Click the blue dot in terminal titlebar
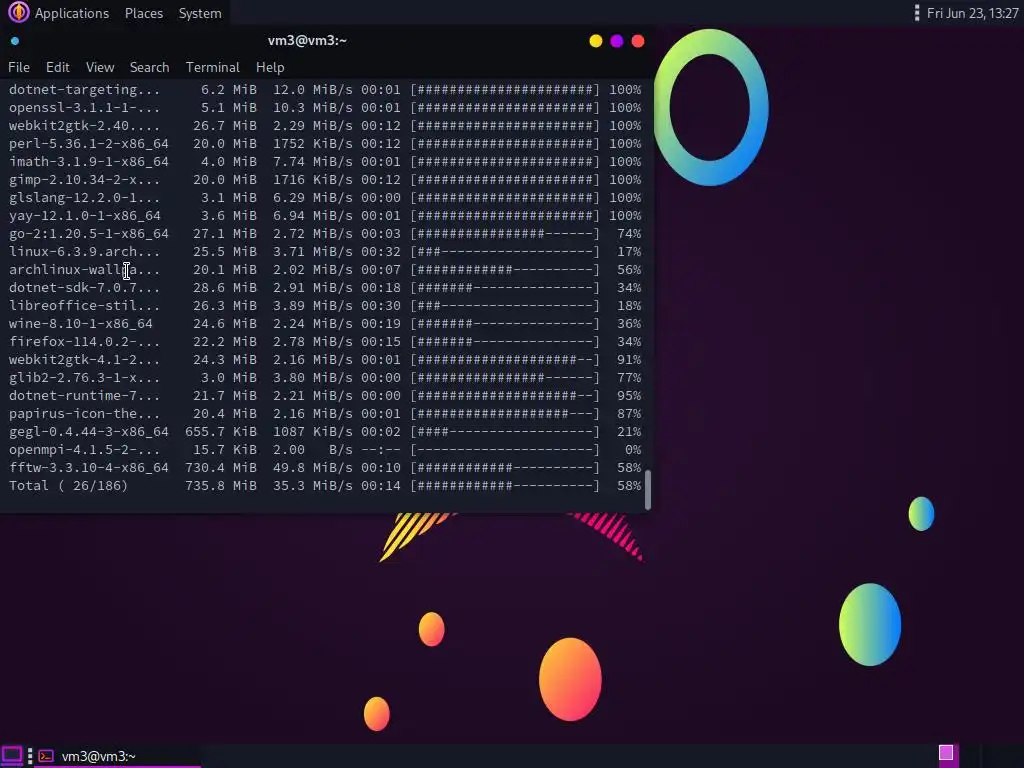1024x768 pixels. pos(15,41)
